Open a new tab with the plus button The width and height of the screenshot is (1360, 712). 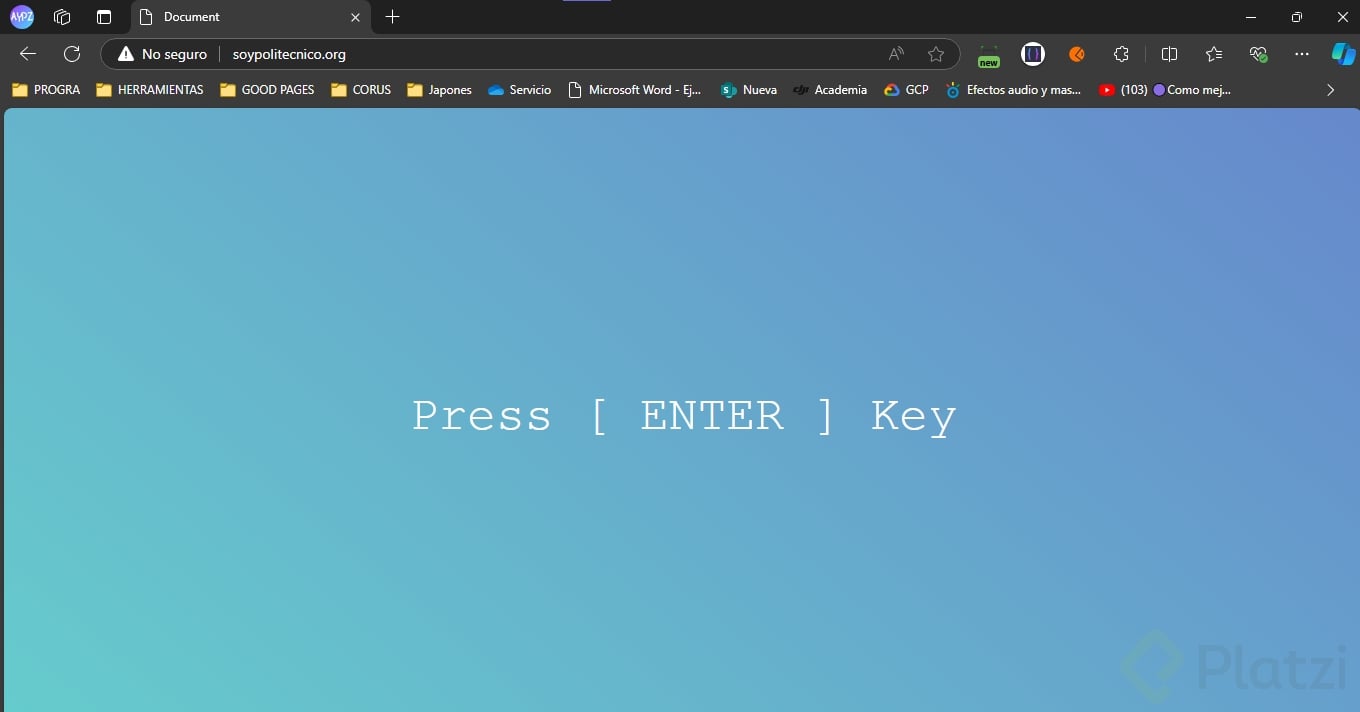pos(392,17)
